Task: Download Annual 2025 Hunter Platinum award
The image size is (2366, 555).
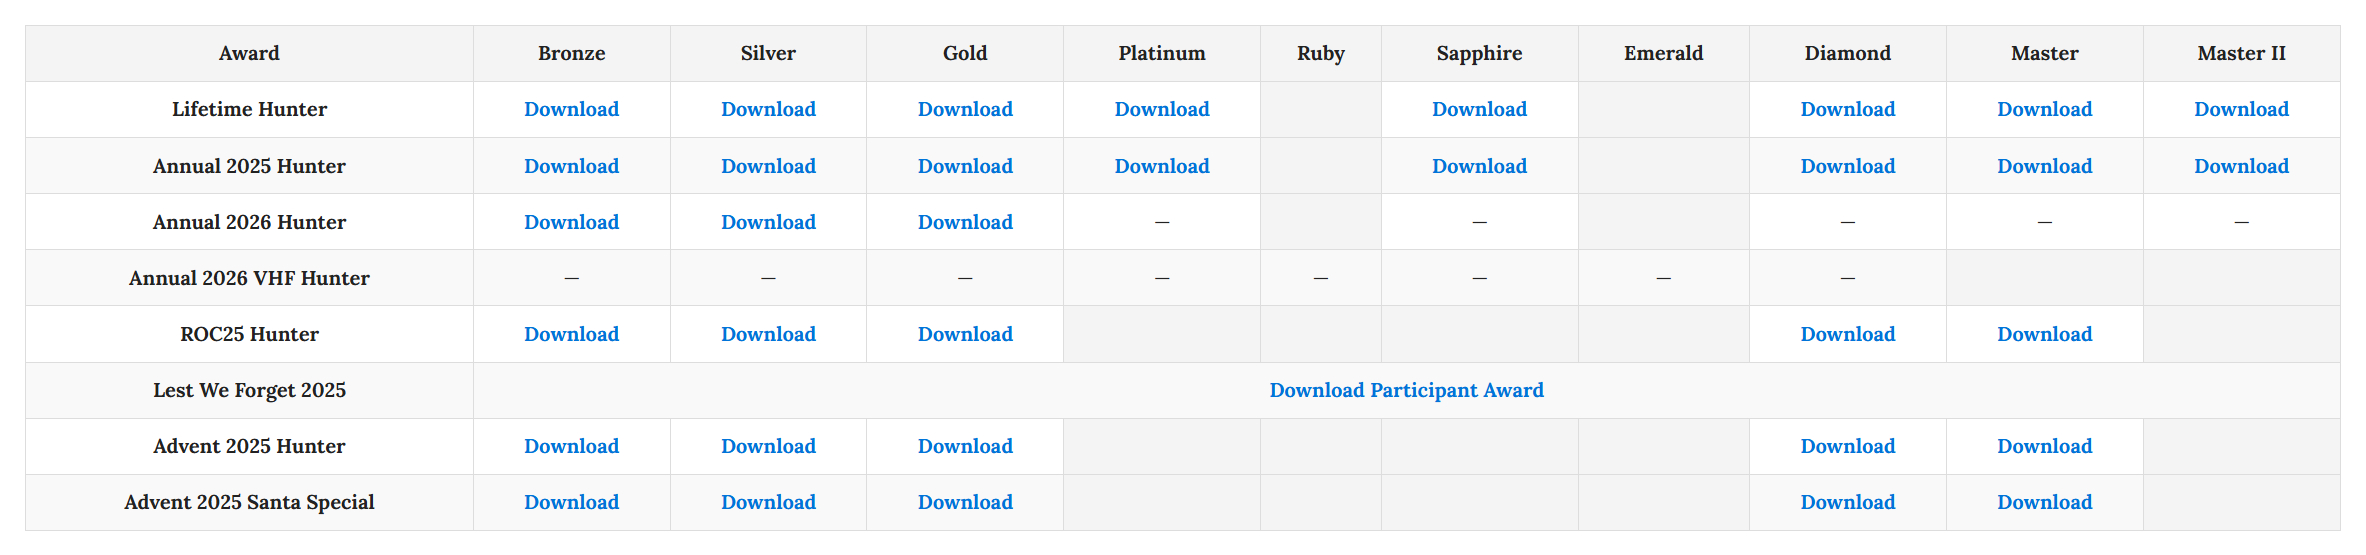Action: click(1162, 166)
